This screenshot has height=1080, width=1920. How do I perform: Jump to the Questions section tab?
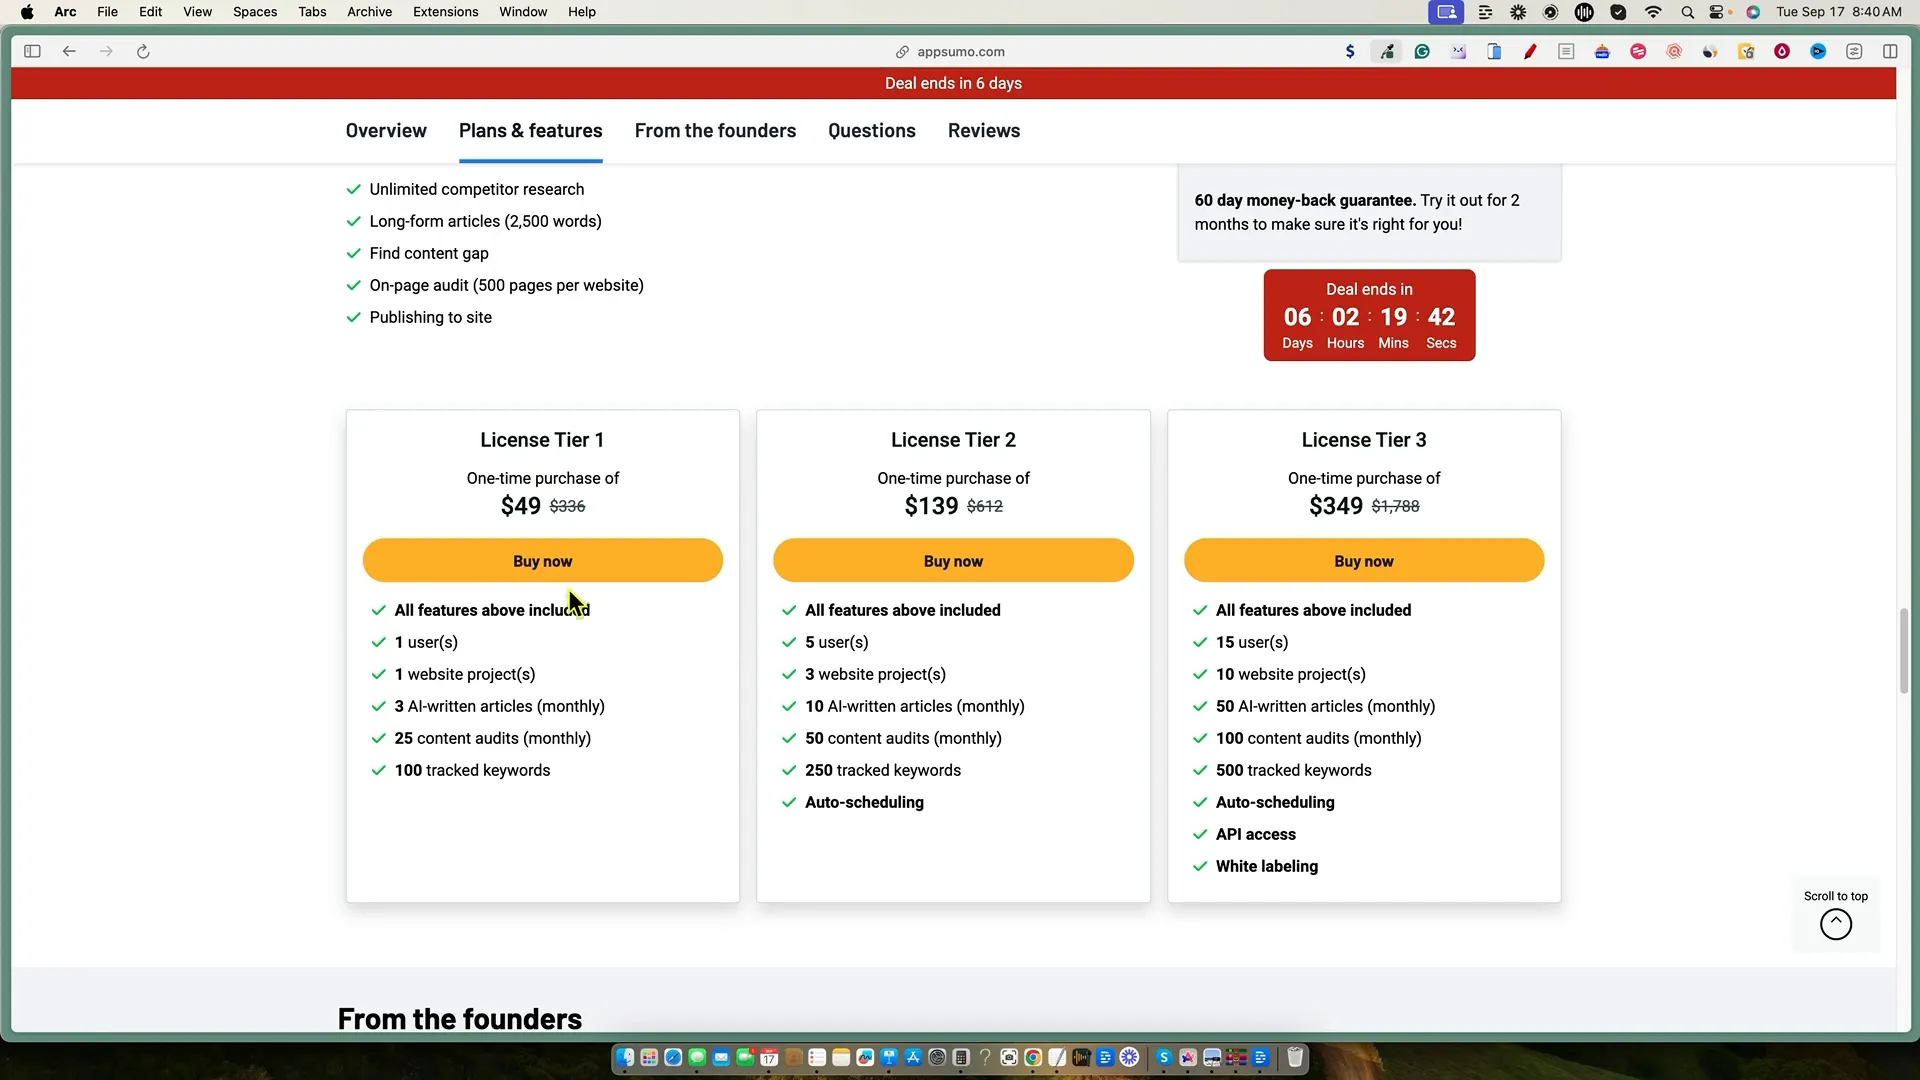(x=871, y=131)
